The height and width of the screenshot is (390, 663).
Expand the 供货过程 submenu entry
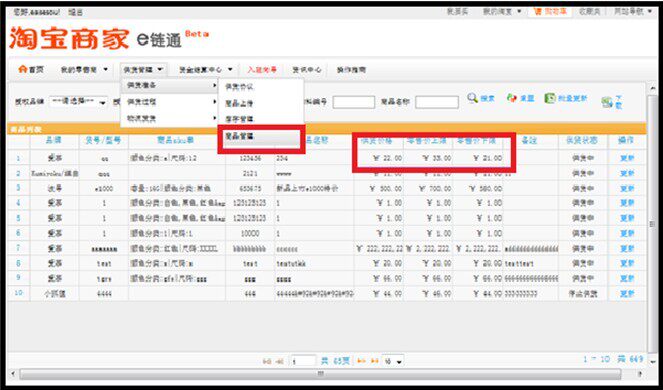tap(170, 102)
